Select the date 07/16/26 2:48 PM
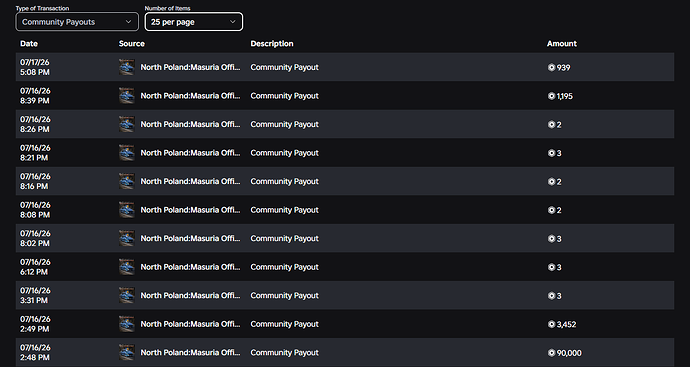 pos(35,352)
